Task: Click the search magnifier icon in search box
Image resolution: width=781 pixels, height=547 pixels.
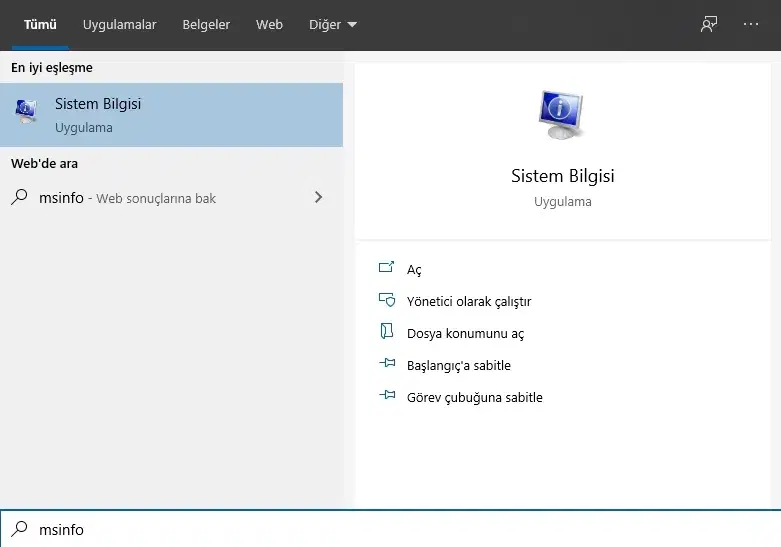Action: point(19,529)
